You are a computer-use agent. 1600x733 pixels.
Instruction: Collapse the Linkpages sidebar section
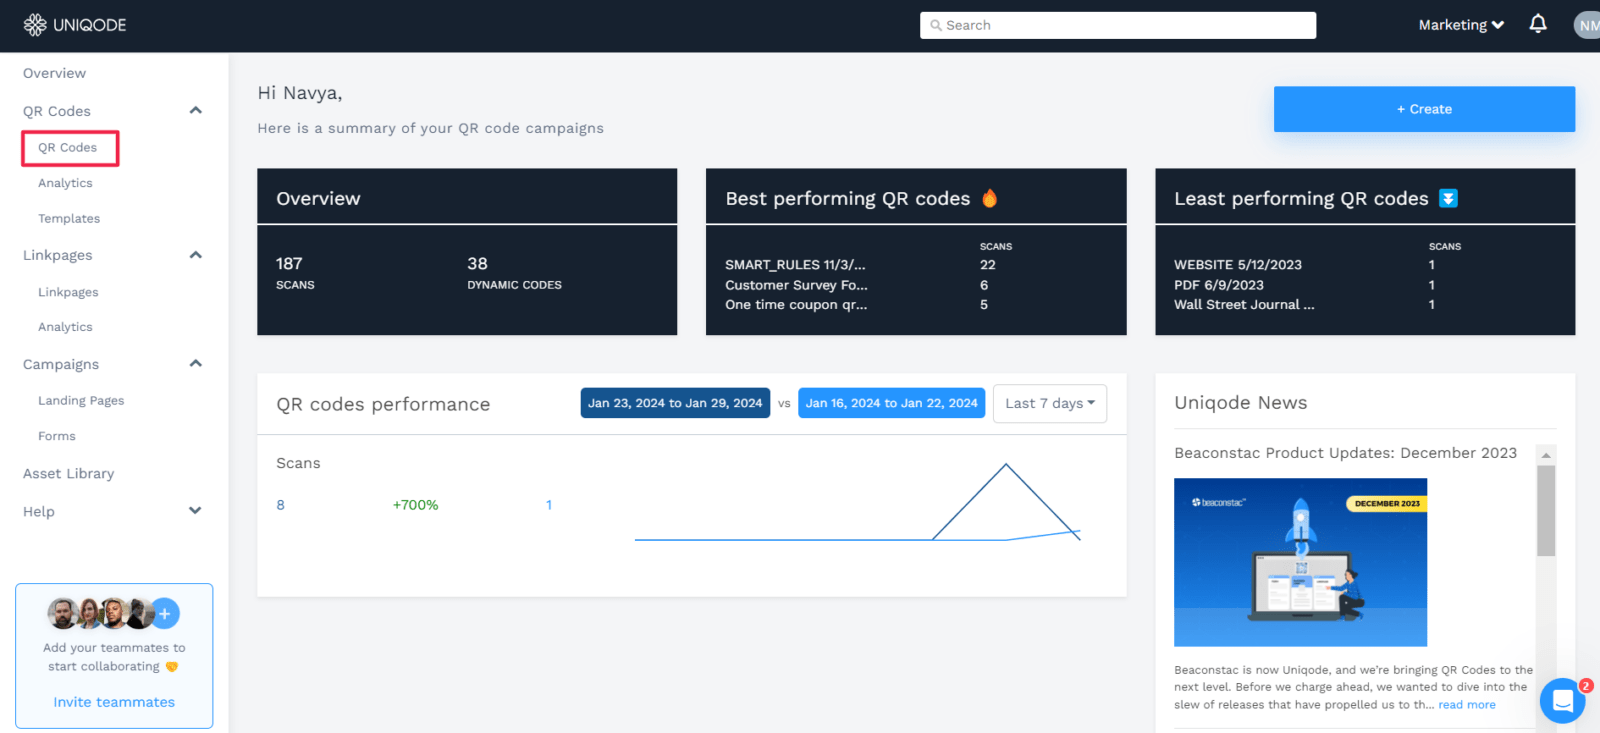click(196, 255)
